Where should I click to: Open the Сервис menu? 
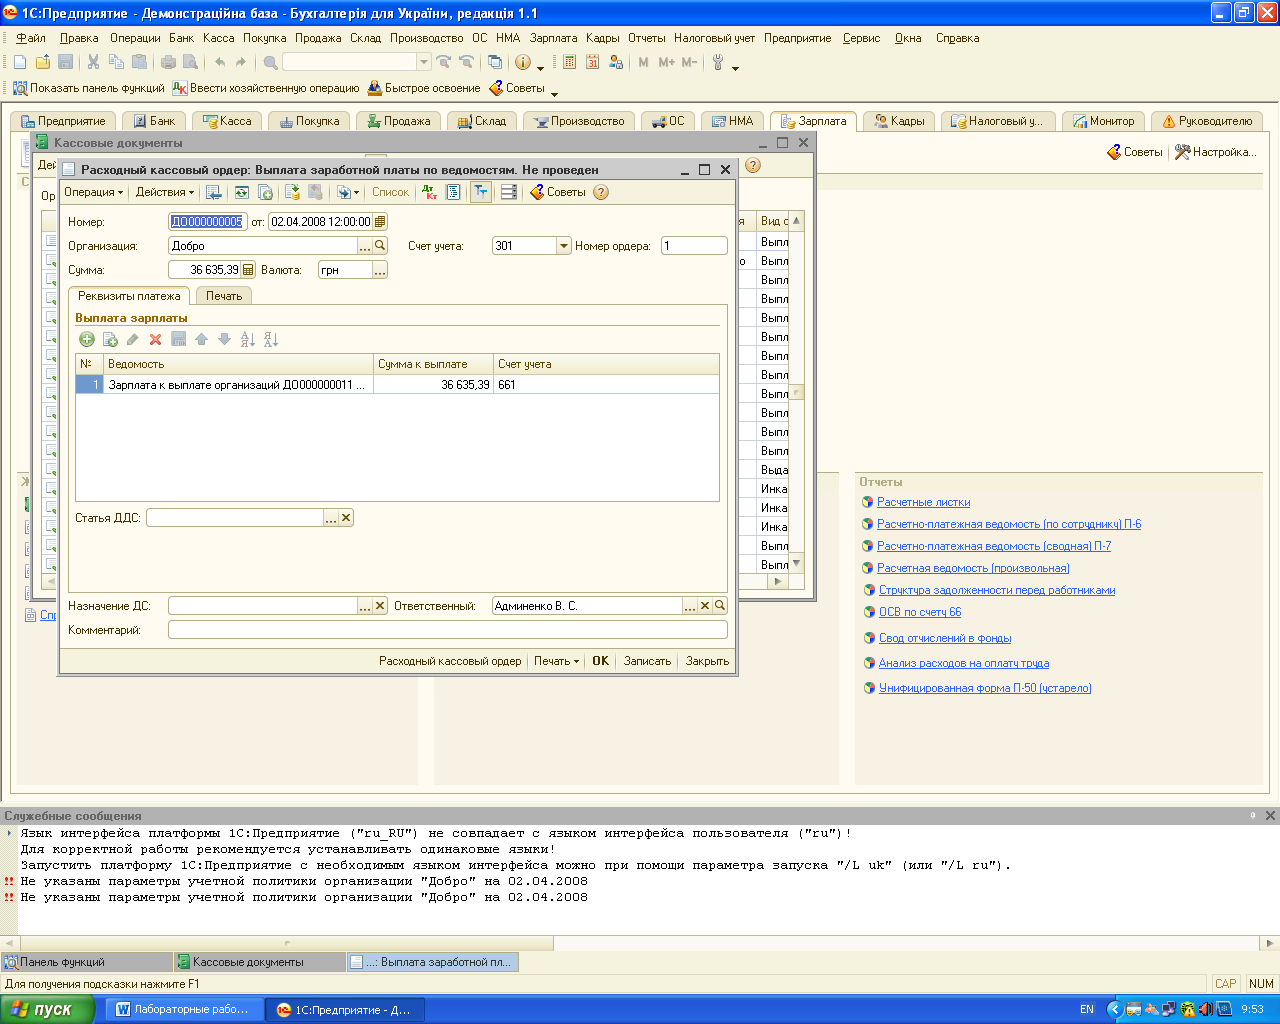point(861,38)
